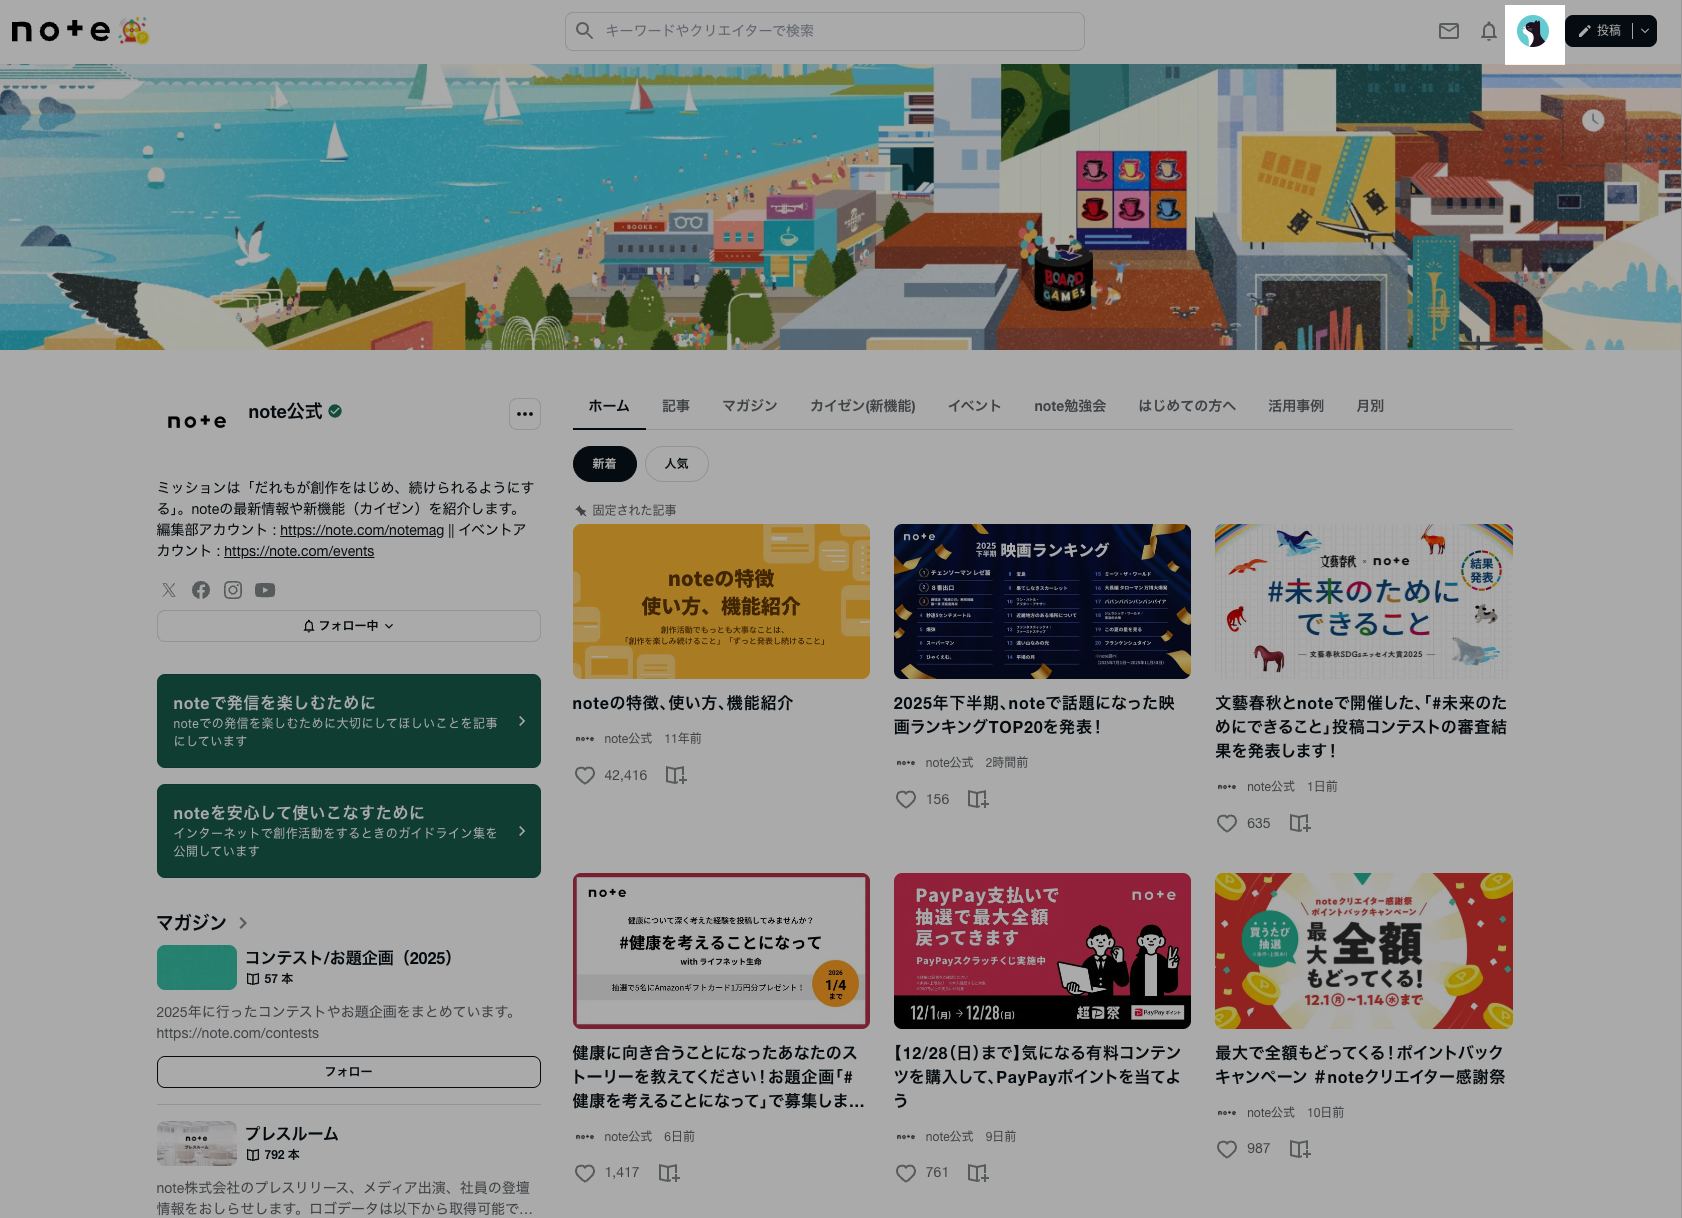
Task: Add noteの特徴 article to magazine
Action: coord(676,775)
